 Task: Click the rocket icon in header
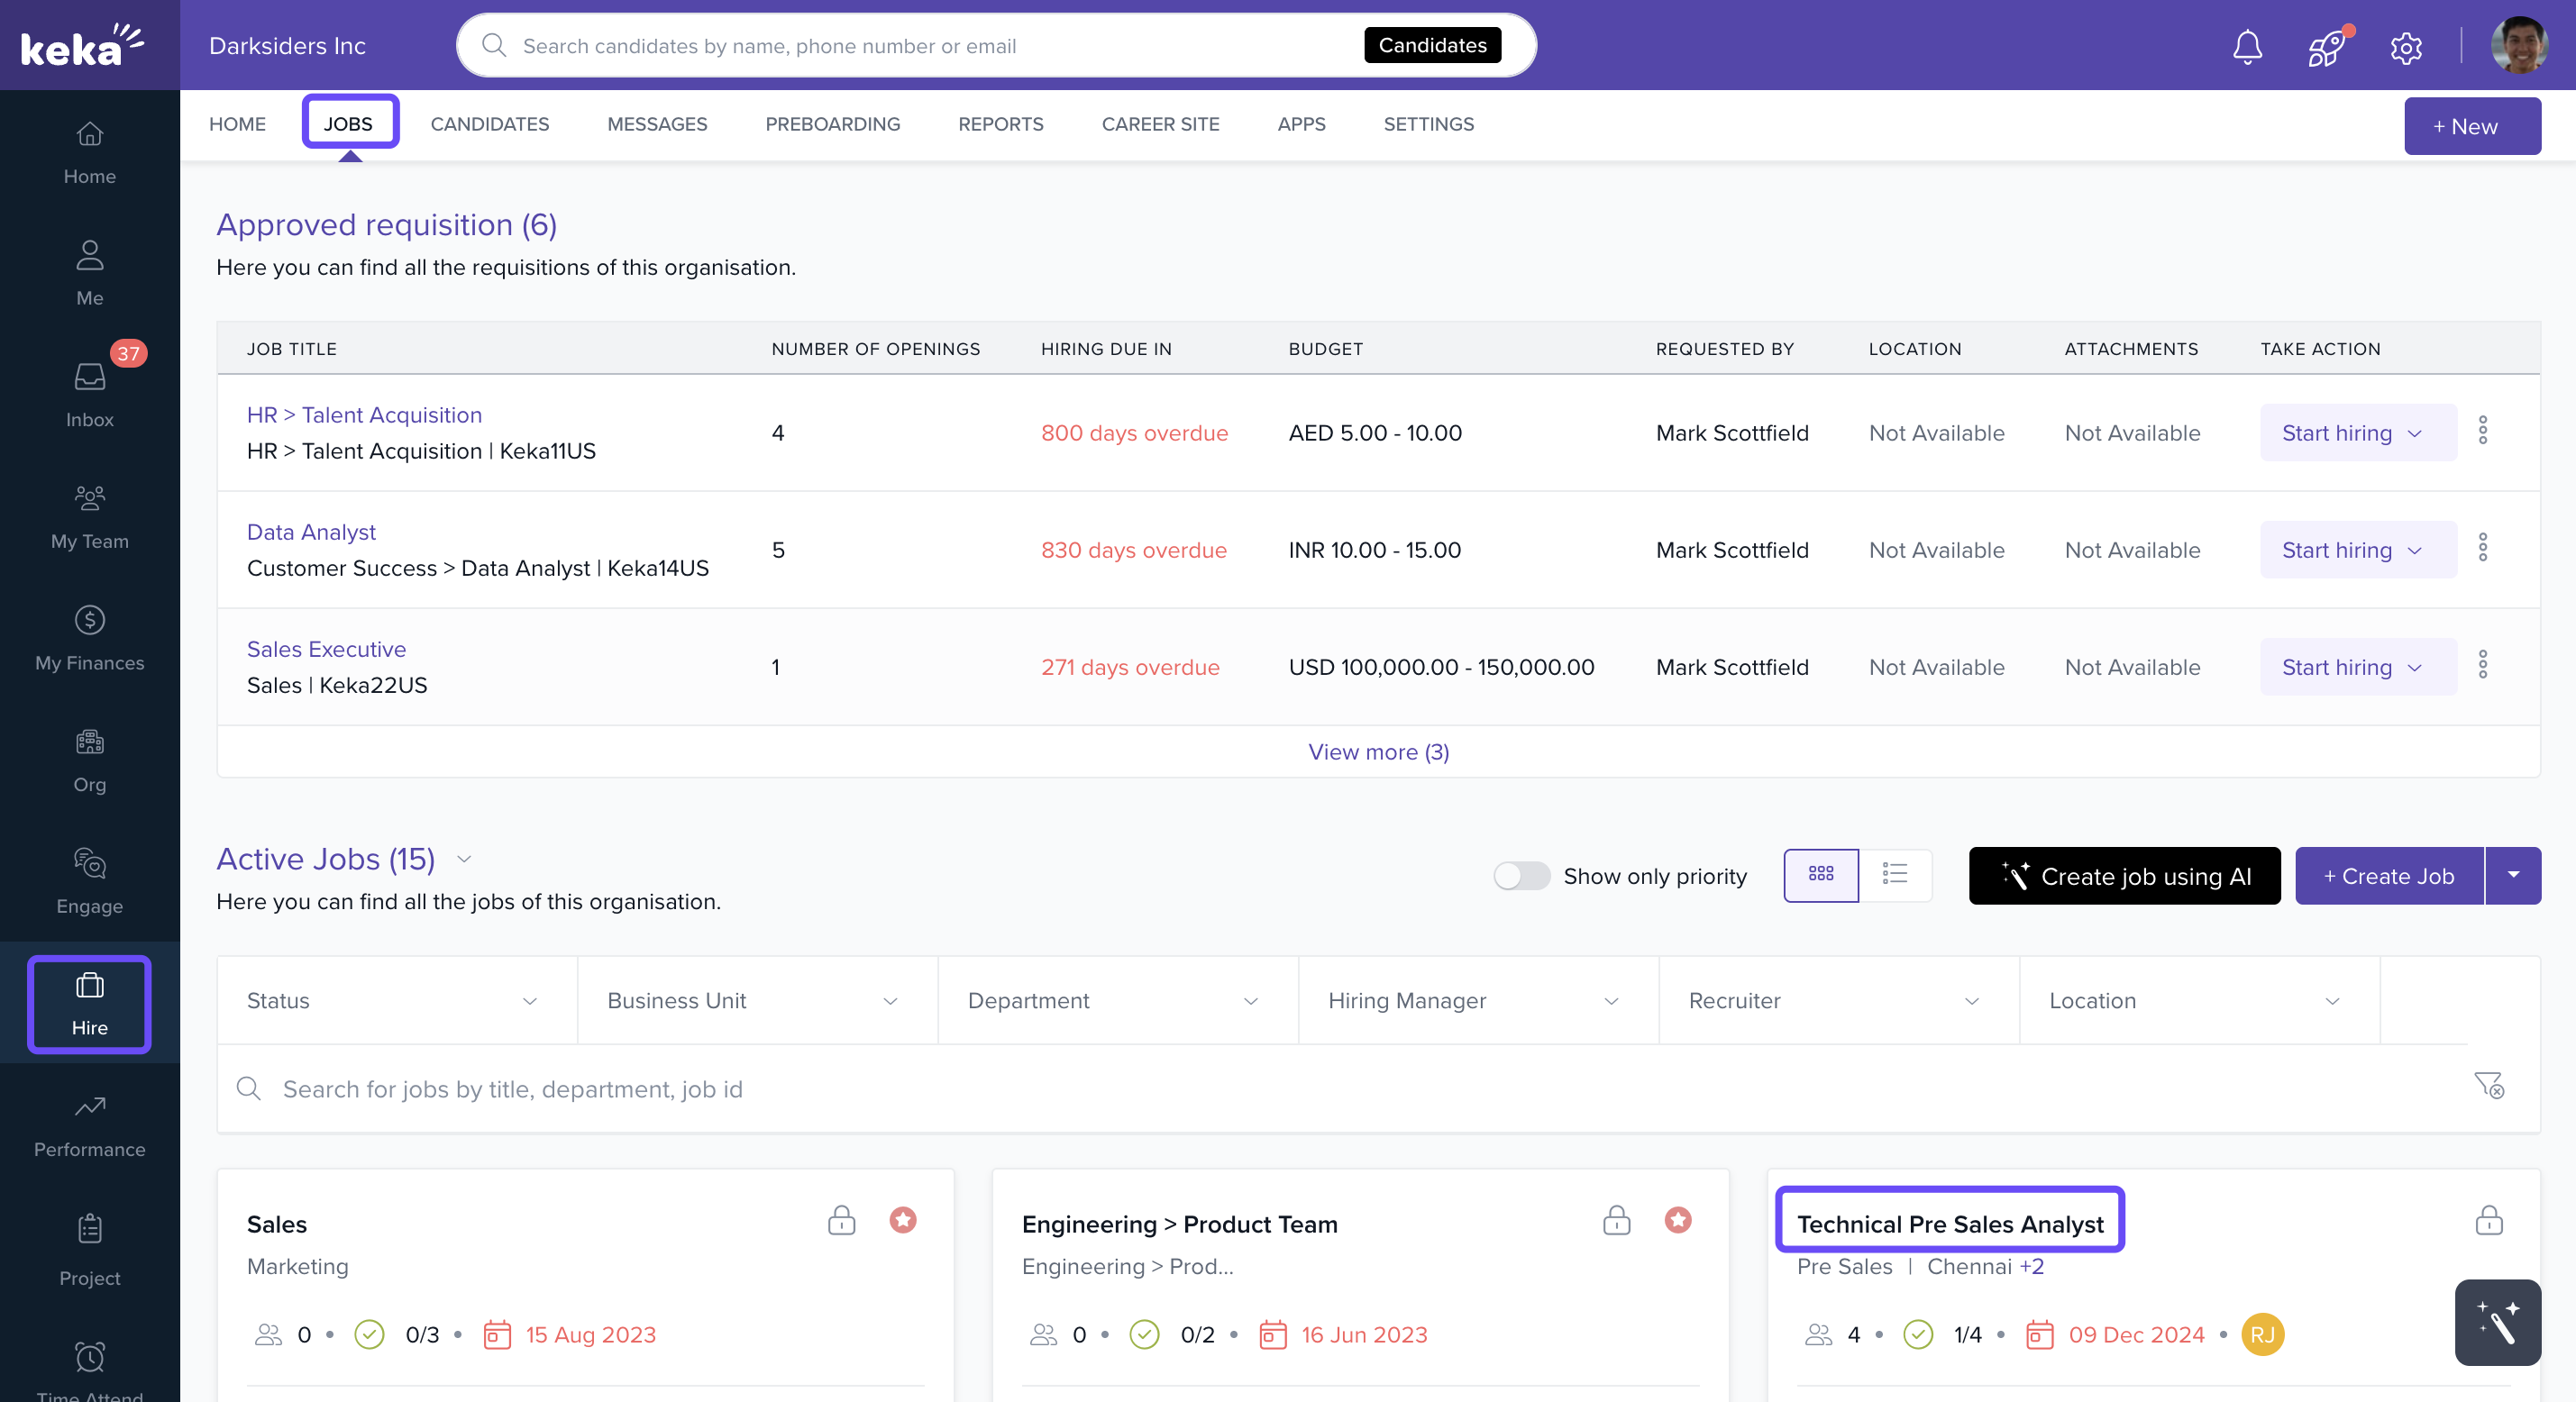point(2326,46)
